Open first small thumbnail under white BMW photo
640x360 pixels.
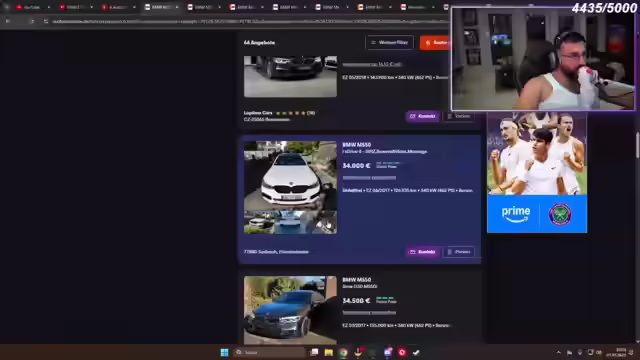click(x=259, y=222)
